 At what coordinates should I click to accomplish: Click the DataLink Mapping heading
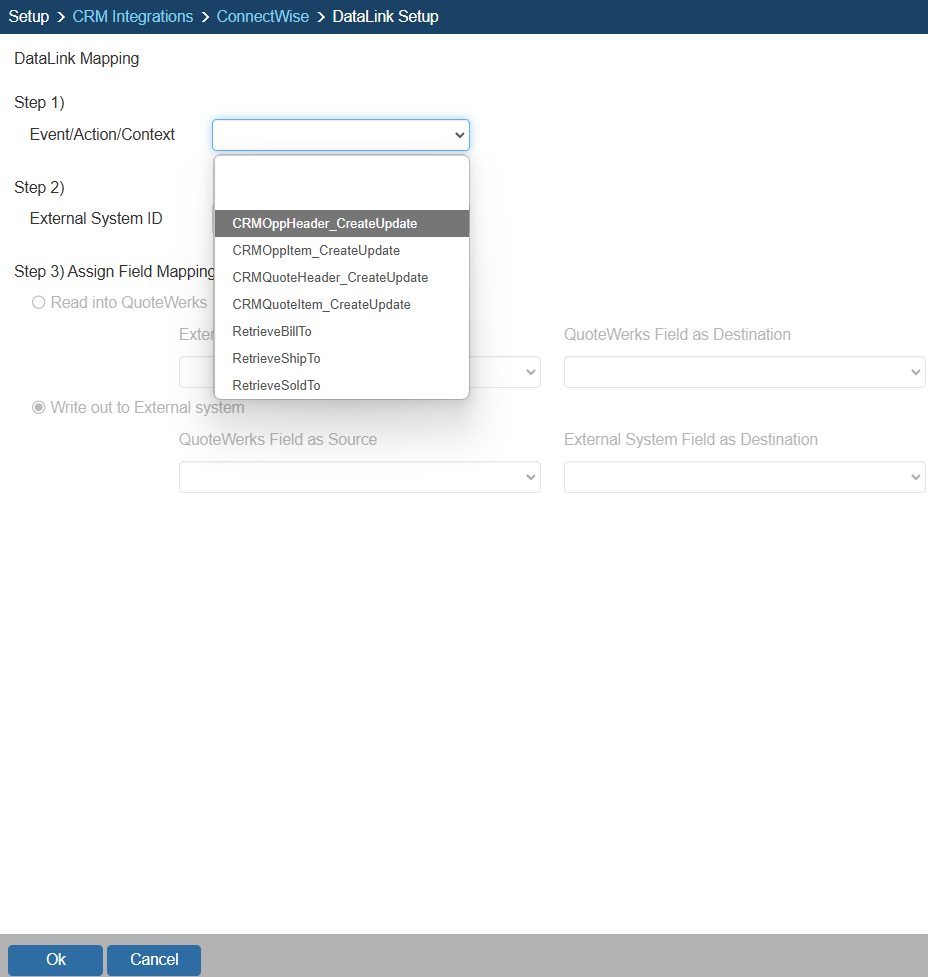click(x=77, y=59)
